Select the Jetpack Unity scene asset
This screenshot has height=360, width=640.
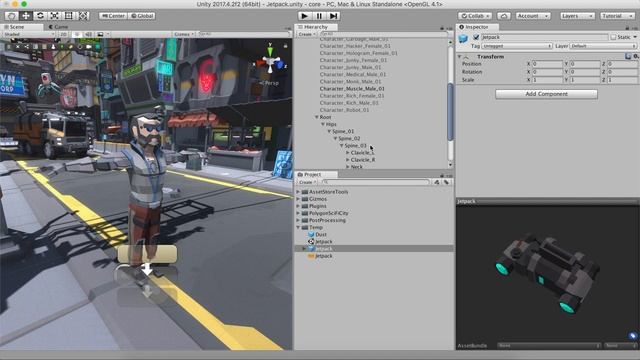pos(320,242)
